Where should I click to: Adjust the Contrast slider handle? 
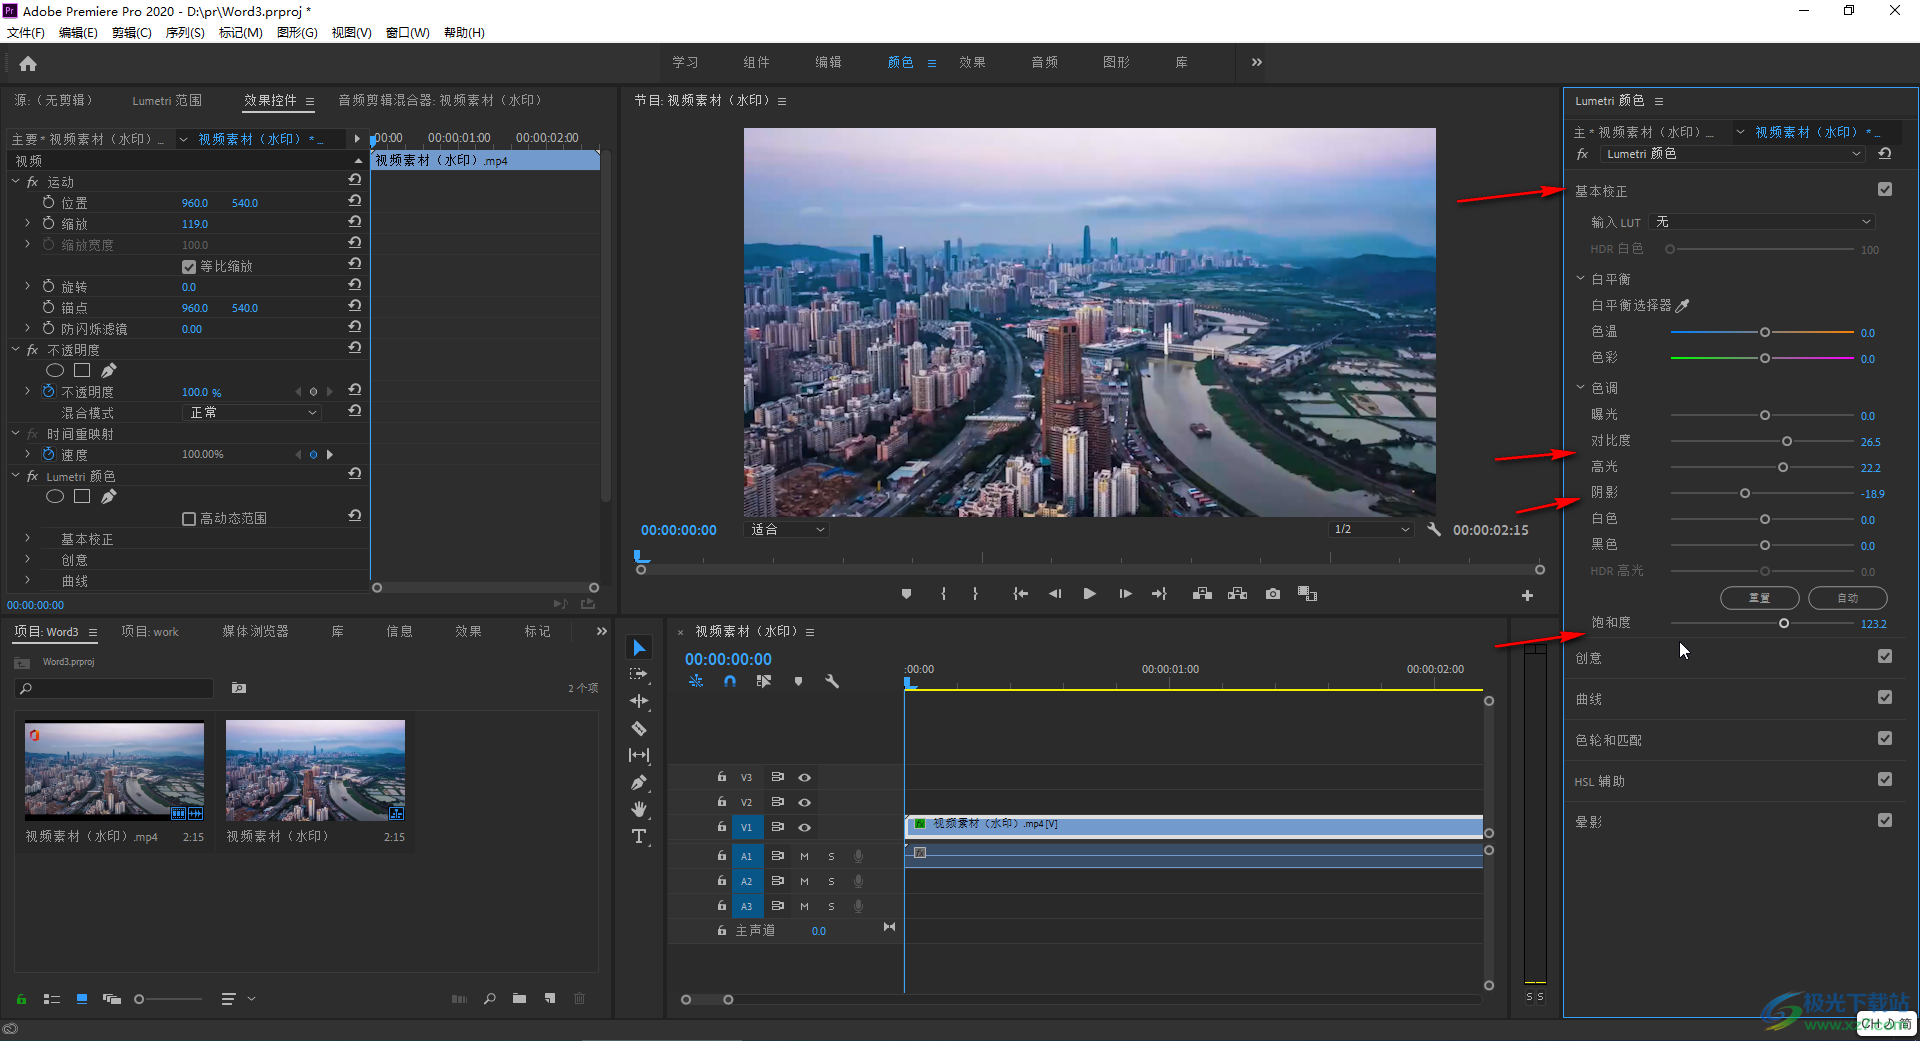point(1787,441)
